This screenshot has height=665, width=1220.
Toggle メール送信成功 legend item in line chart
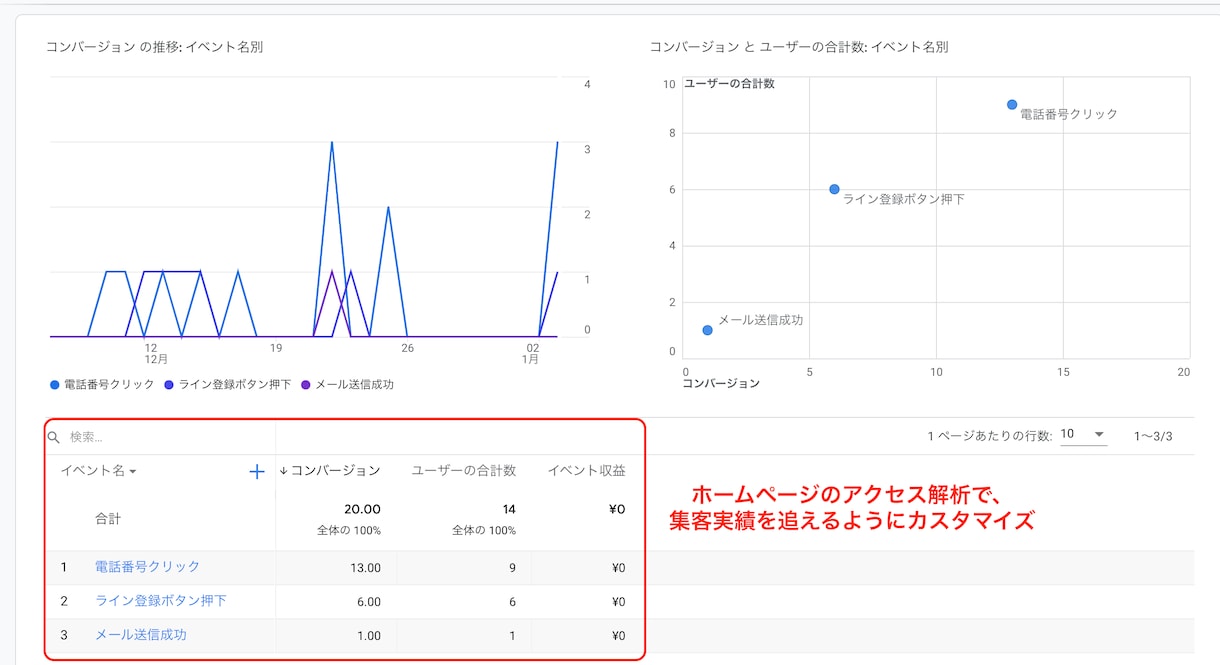(x=347, y=384)
